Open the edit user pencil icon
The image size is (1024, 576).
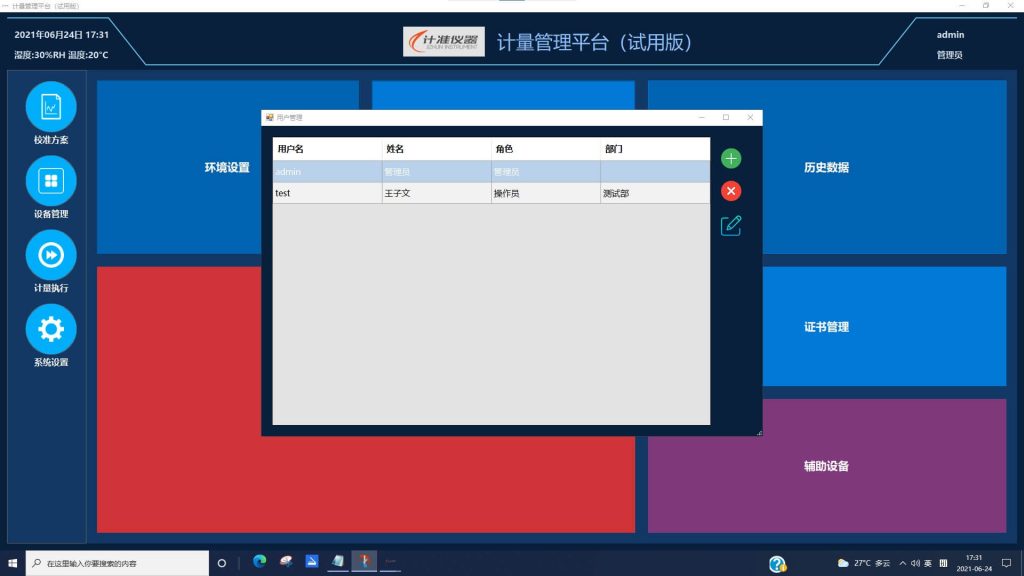[x=731, y=225]
